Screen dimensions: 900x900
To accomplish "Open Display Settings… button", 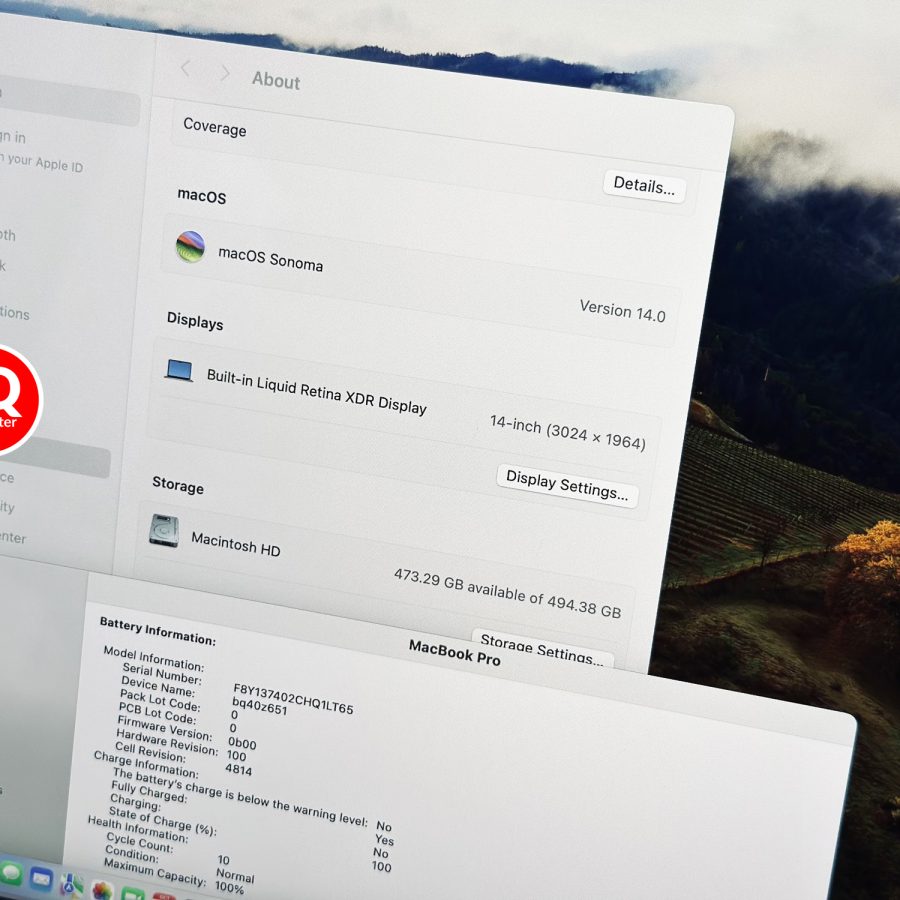I will 567,486.
